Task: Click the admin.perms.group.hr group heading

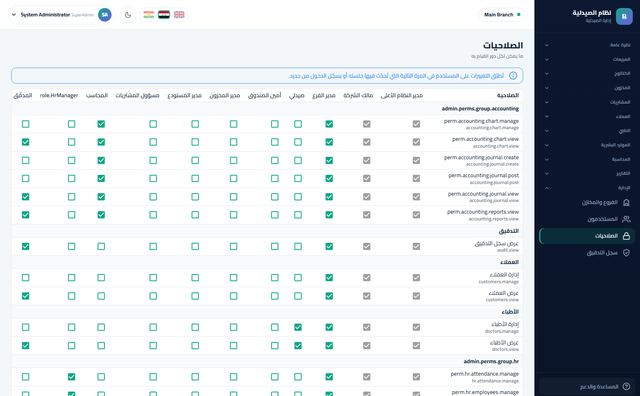Action: [491, 361]
